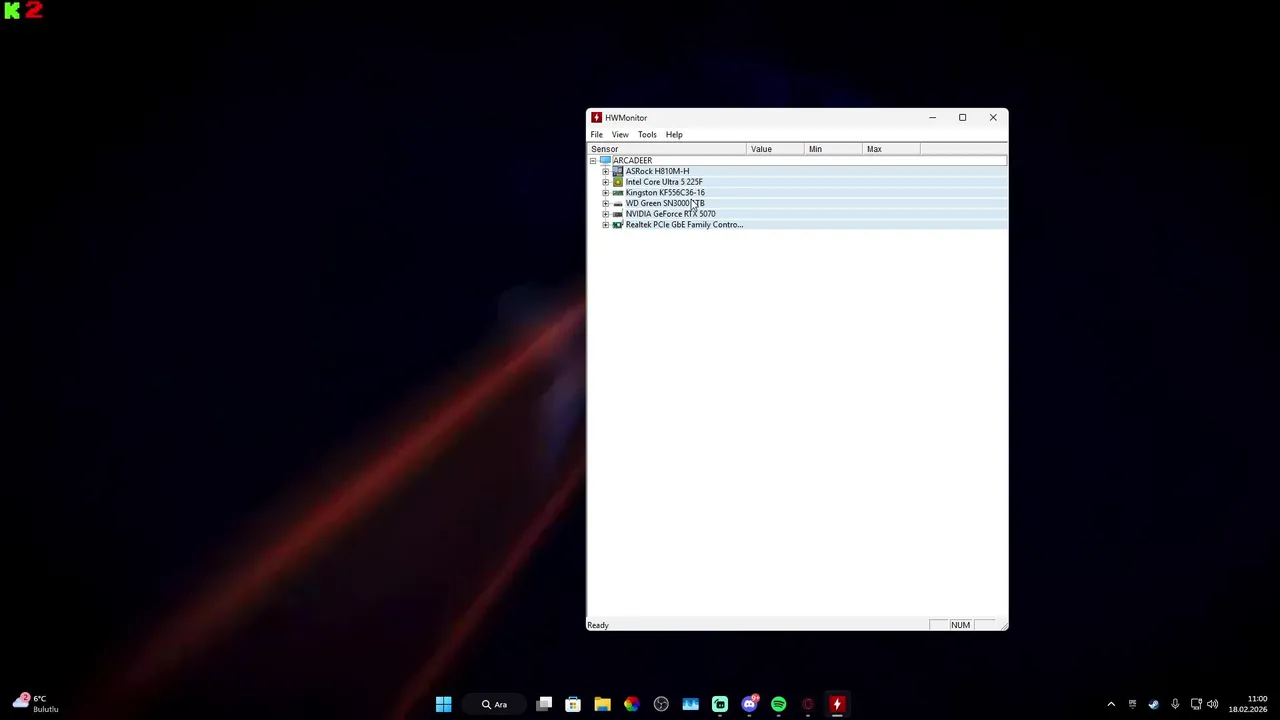Click the Kingston RAM module icon
Image resolution: width=1280 pixels, height=720 pixels.
click(x=617, y=193)
